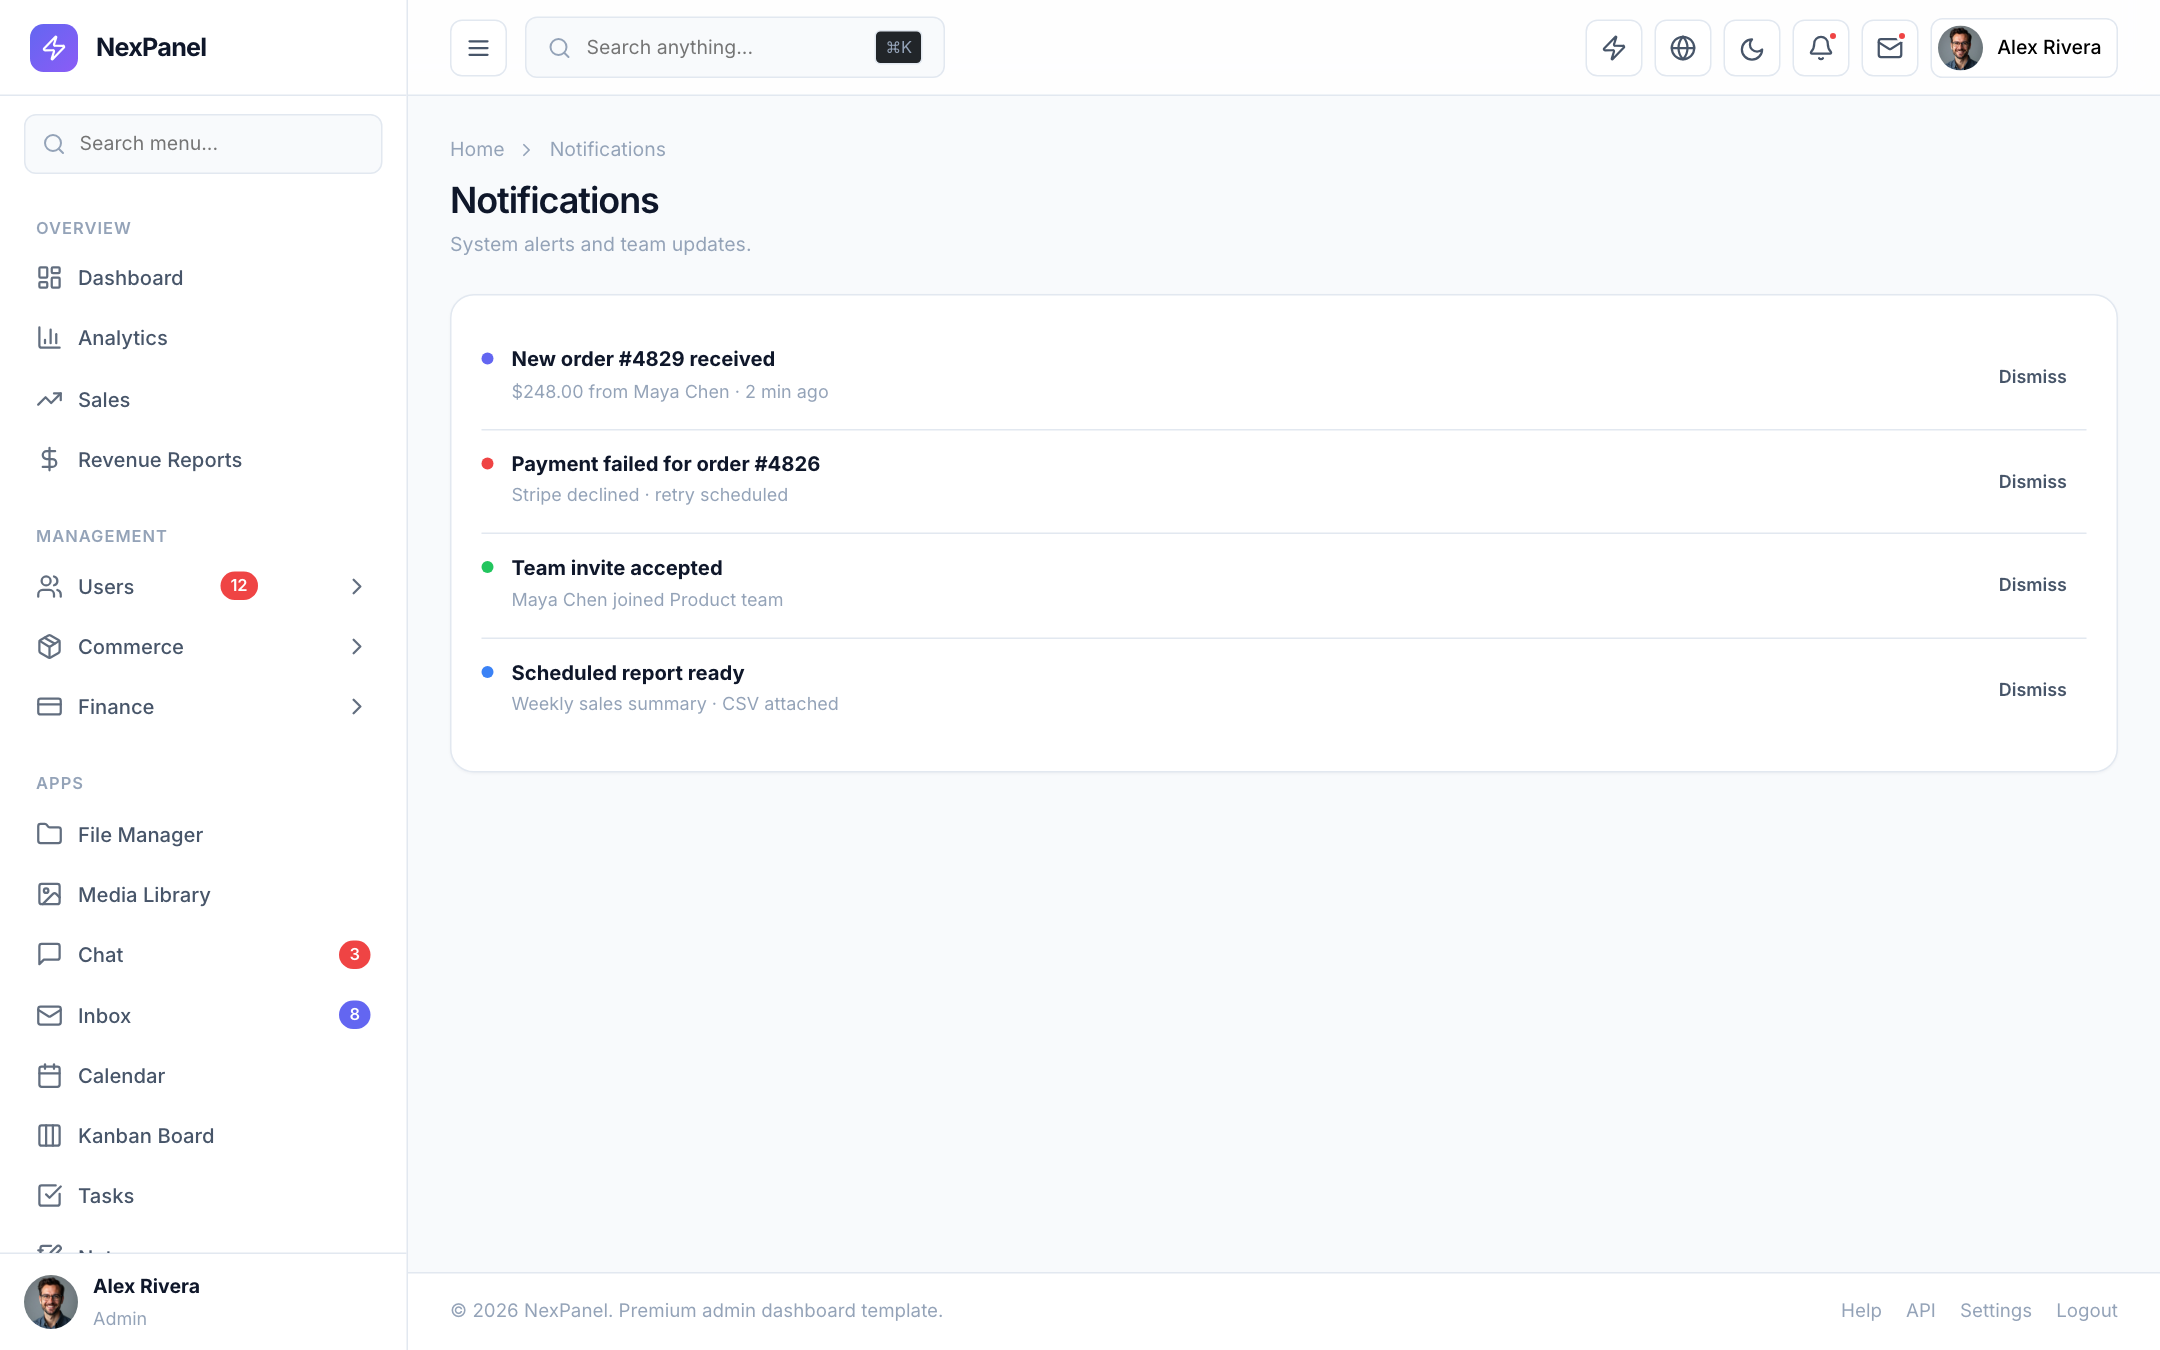2160x1350 pixels.
Task: Open Revenue Reports in the sidebar
Action: 203,459
